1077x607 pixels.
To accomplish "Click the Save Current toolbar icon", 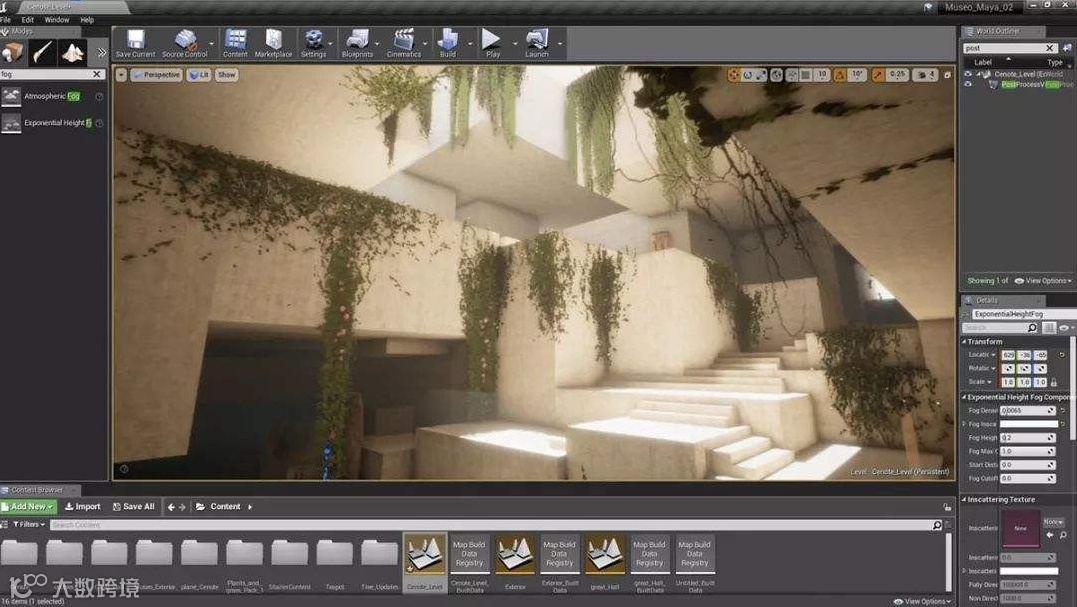I will [x=135, y=42].
